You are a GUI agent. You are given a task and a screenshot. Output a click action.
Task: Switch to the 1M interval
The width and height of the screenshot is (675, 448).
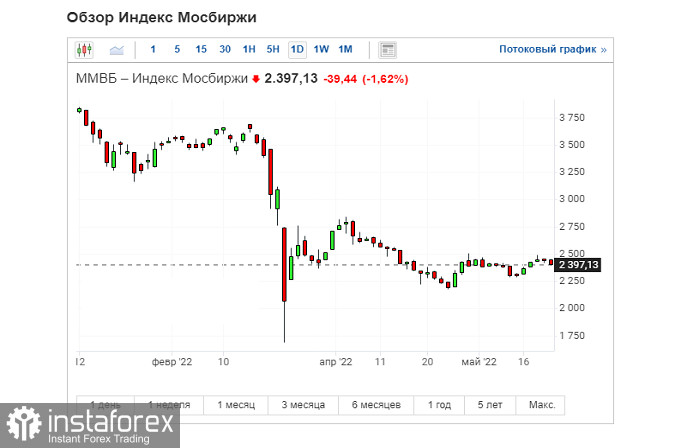point(345,49)
